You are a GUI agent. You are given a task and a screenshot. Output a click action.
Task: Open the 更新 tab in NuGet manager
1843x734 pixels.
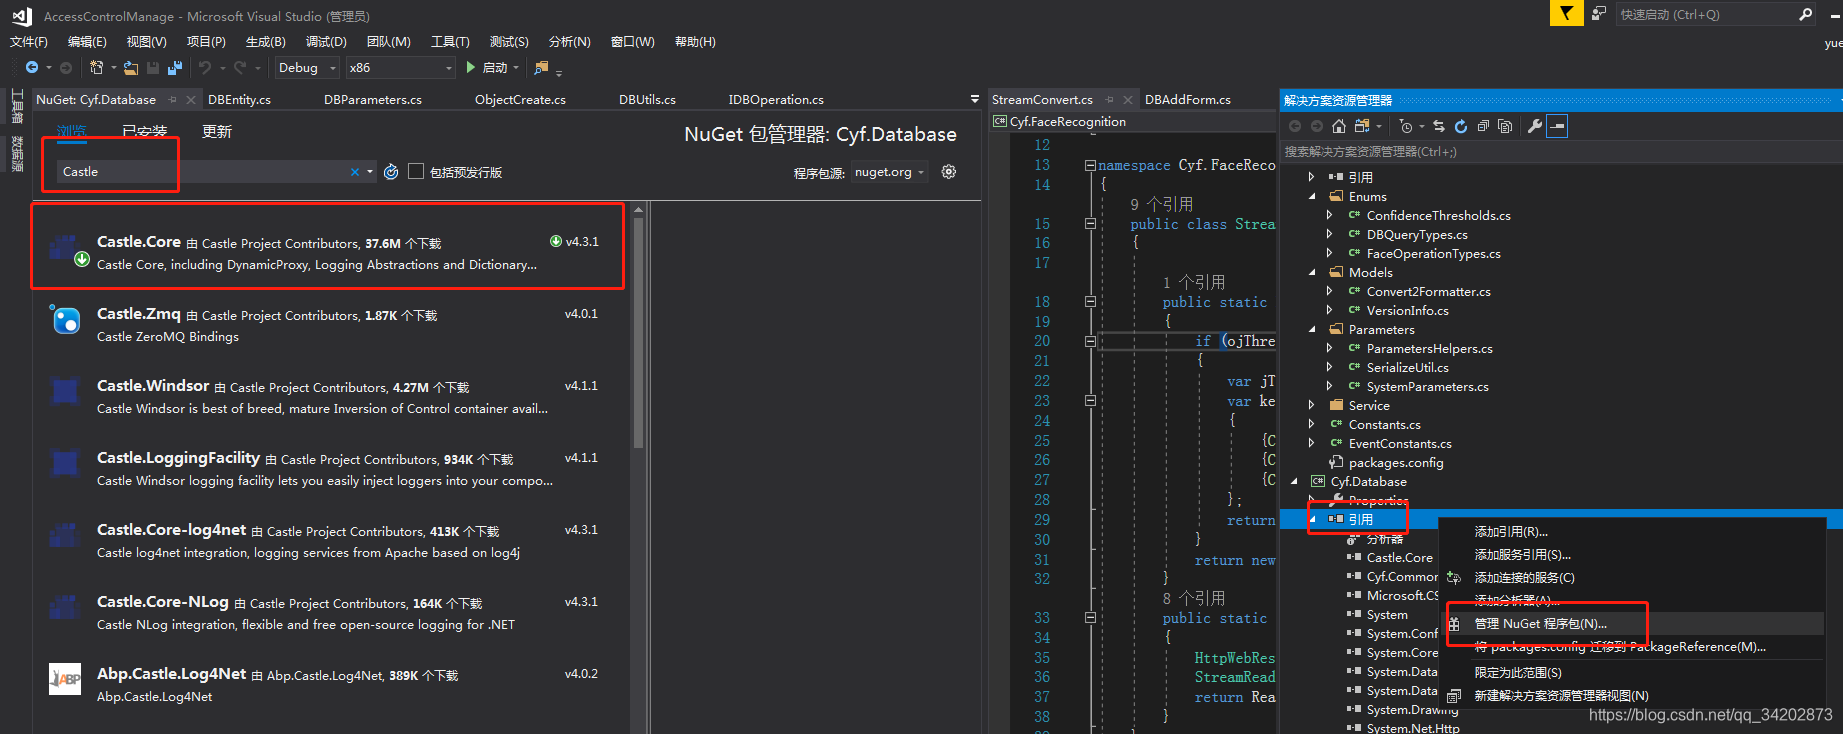[x=217, y=132]
